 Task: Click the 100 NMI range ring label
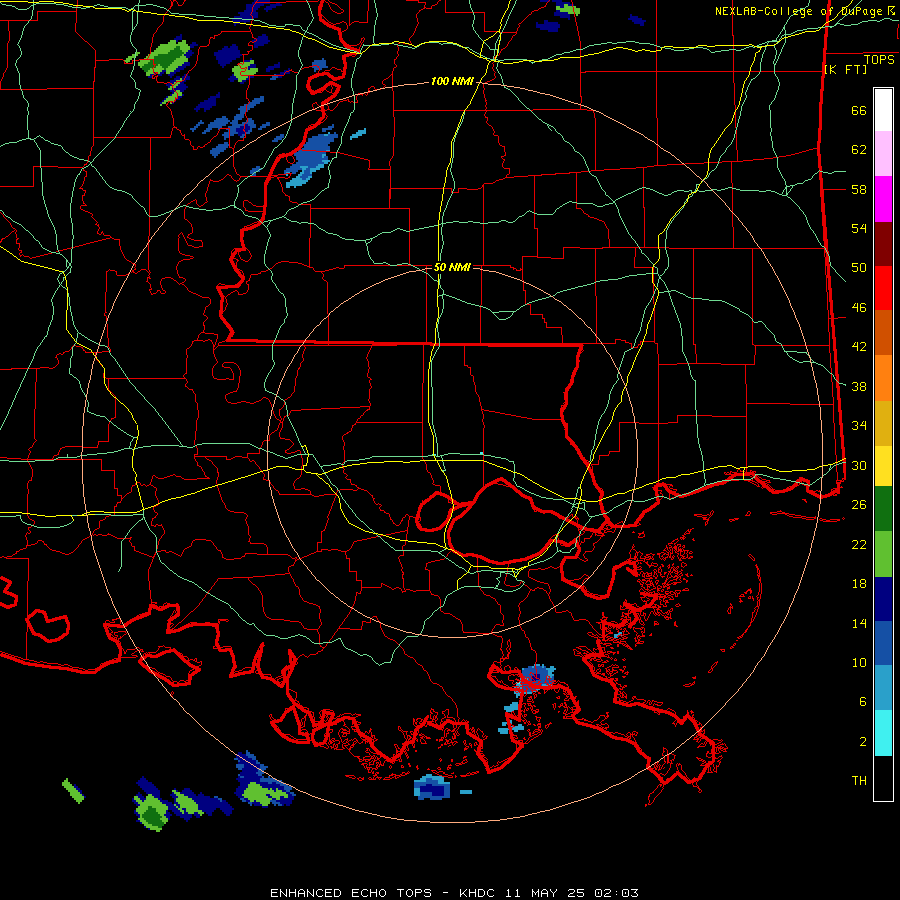pyautogui.click(x=452, y=82)
